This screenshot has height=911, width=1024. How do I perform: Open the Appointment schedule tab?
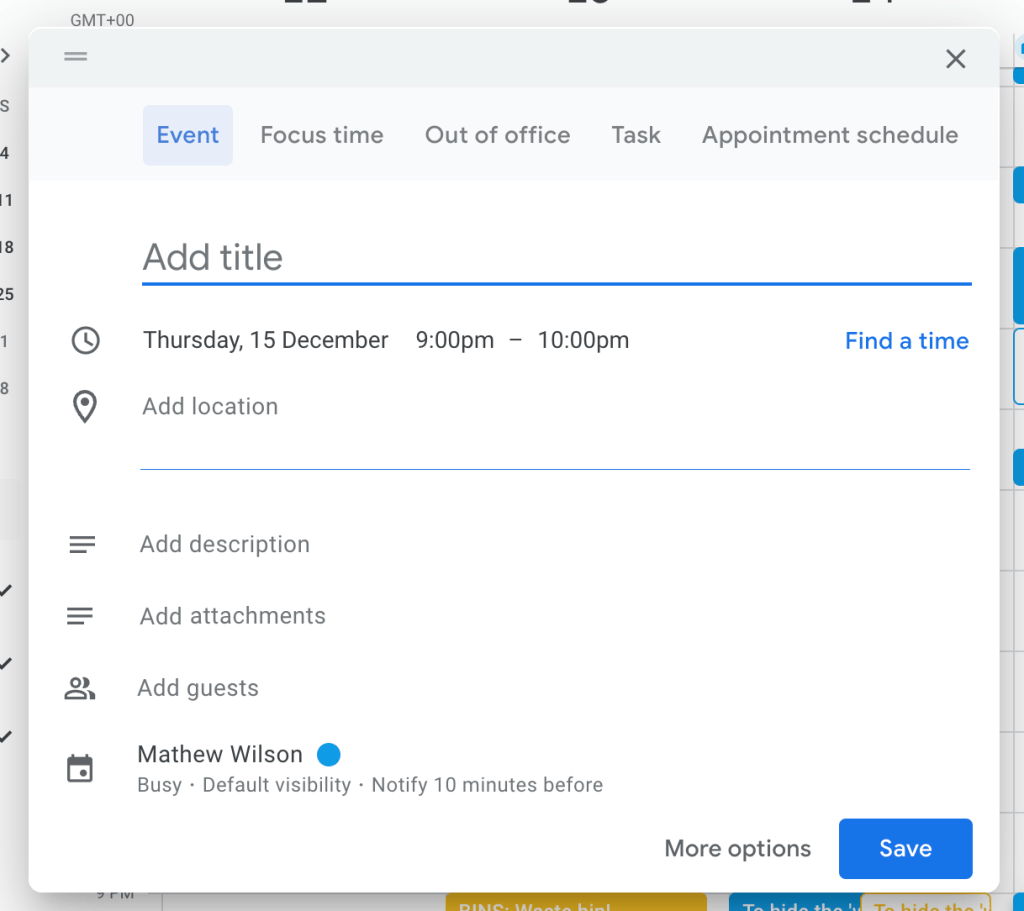(830, 135)
